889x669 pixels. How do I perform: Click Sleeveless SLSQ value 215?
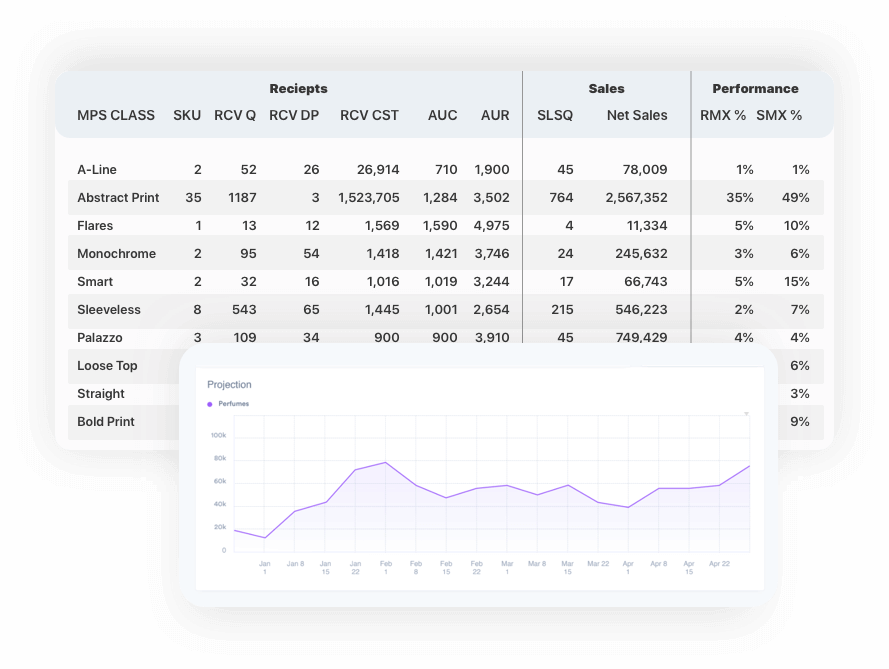(562, 310)
